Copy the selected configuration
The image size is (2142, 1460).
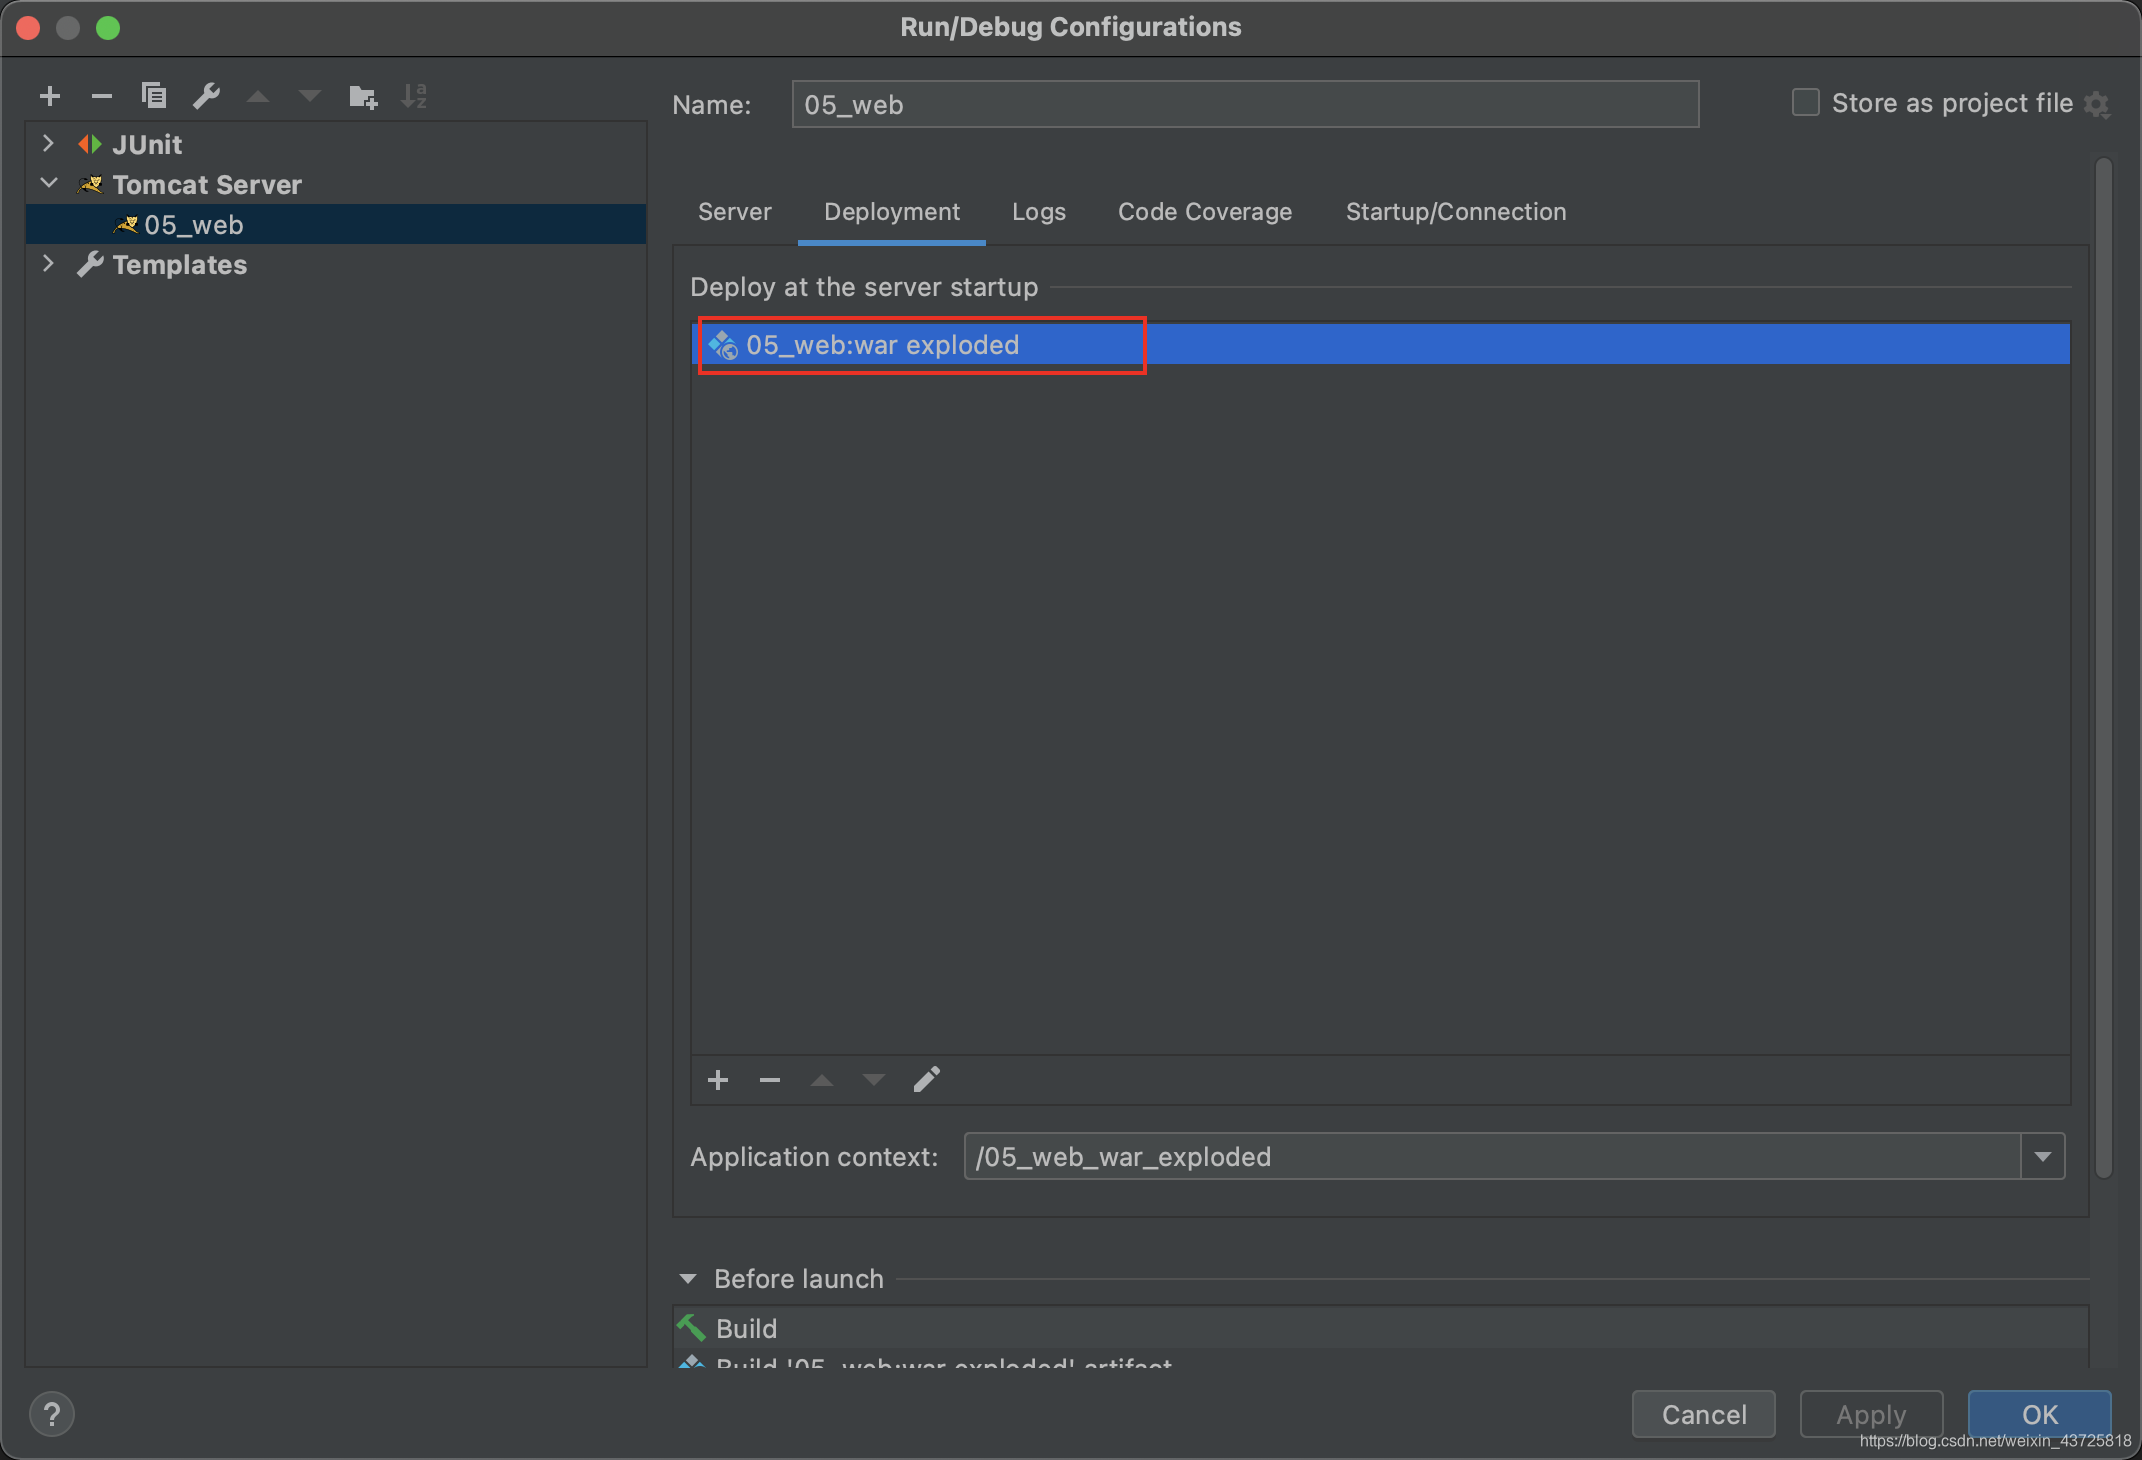(154, 96)
